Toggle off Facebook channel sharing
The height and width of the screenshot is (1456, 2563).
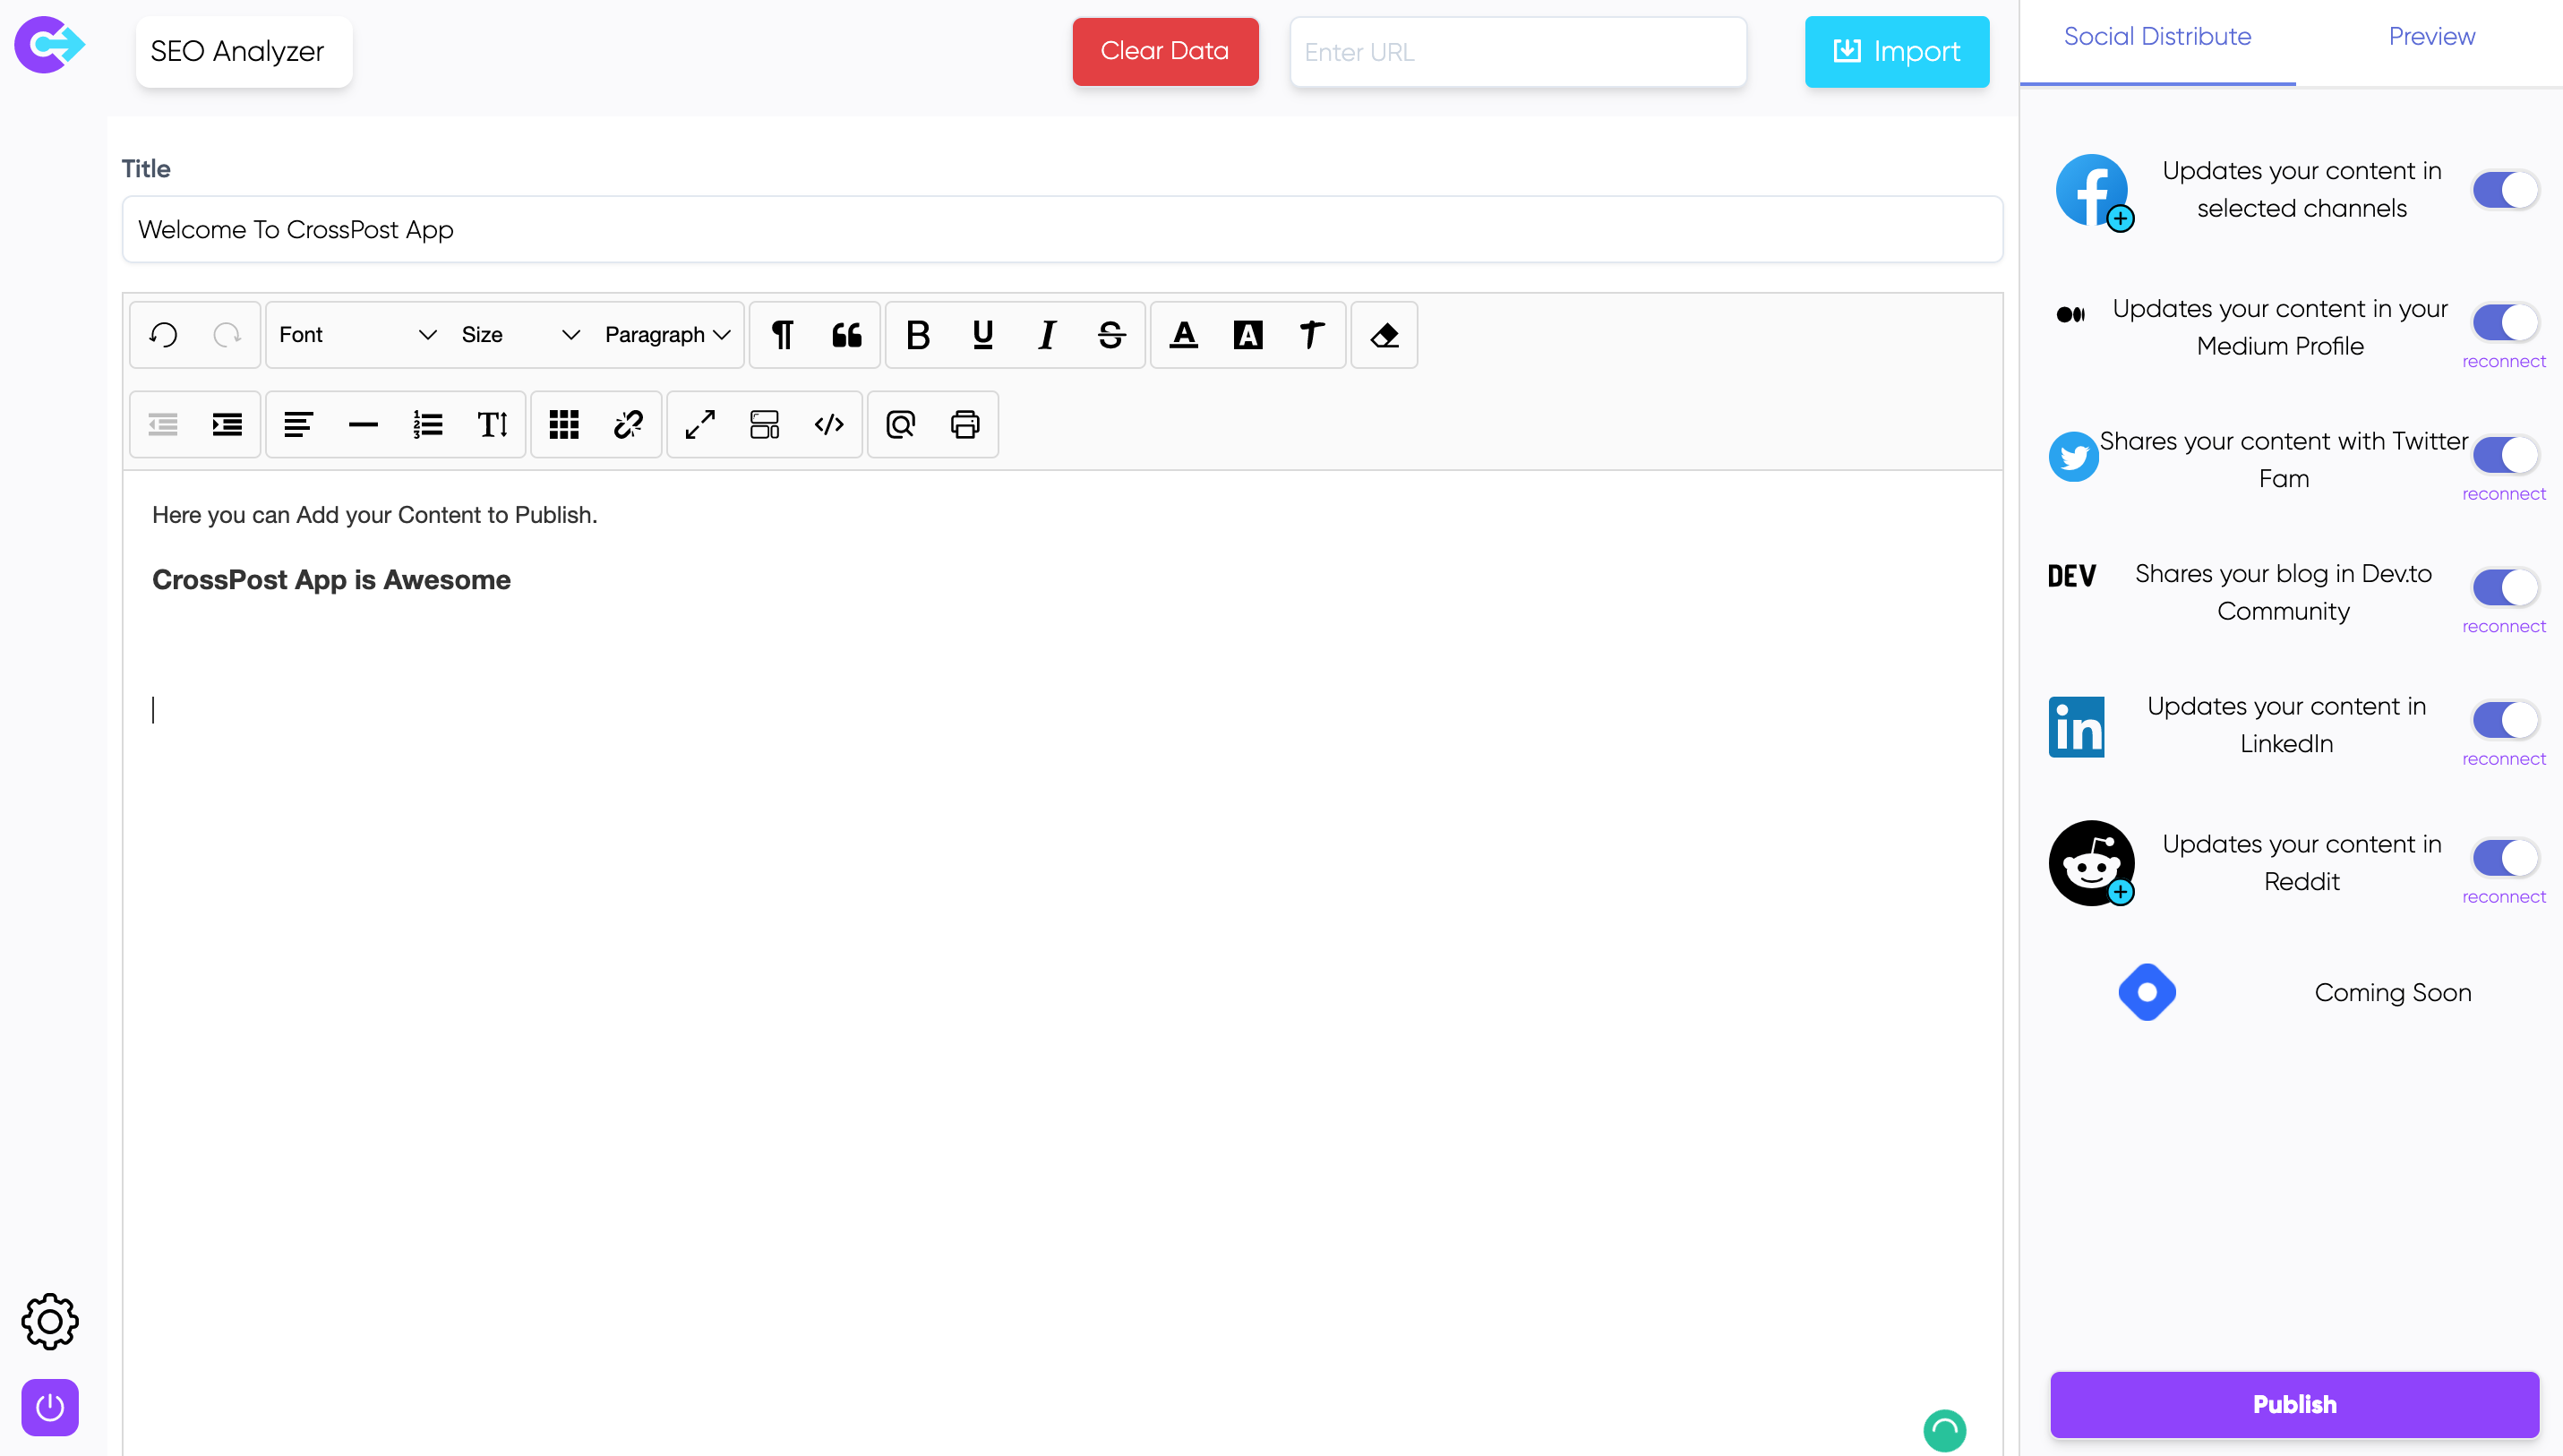click(x=2504, y=190)
